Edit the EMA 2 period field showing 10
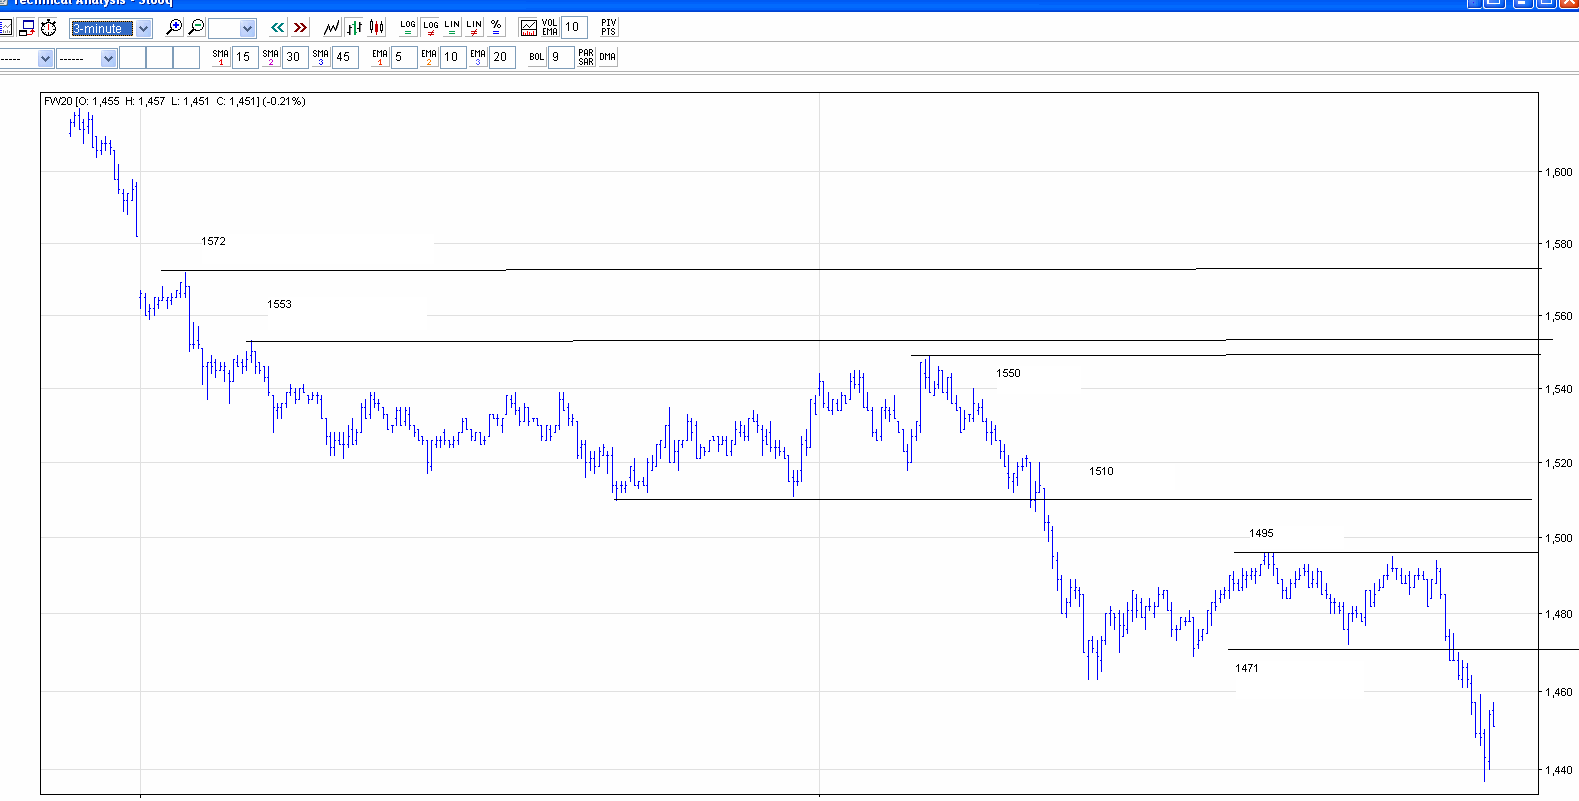The width and height of the screenshot is (1579, 801). pos(453,57)
